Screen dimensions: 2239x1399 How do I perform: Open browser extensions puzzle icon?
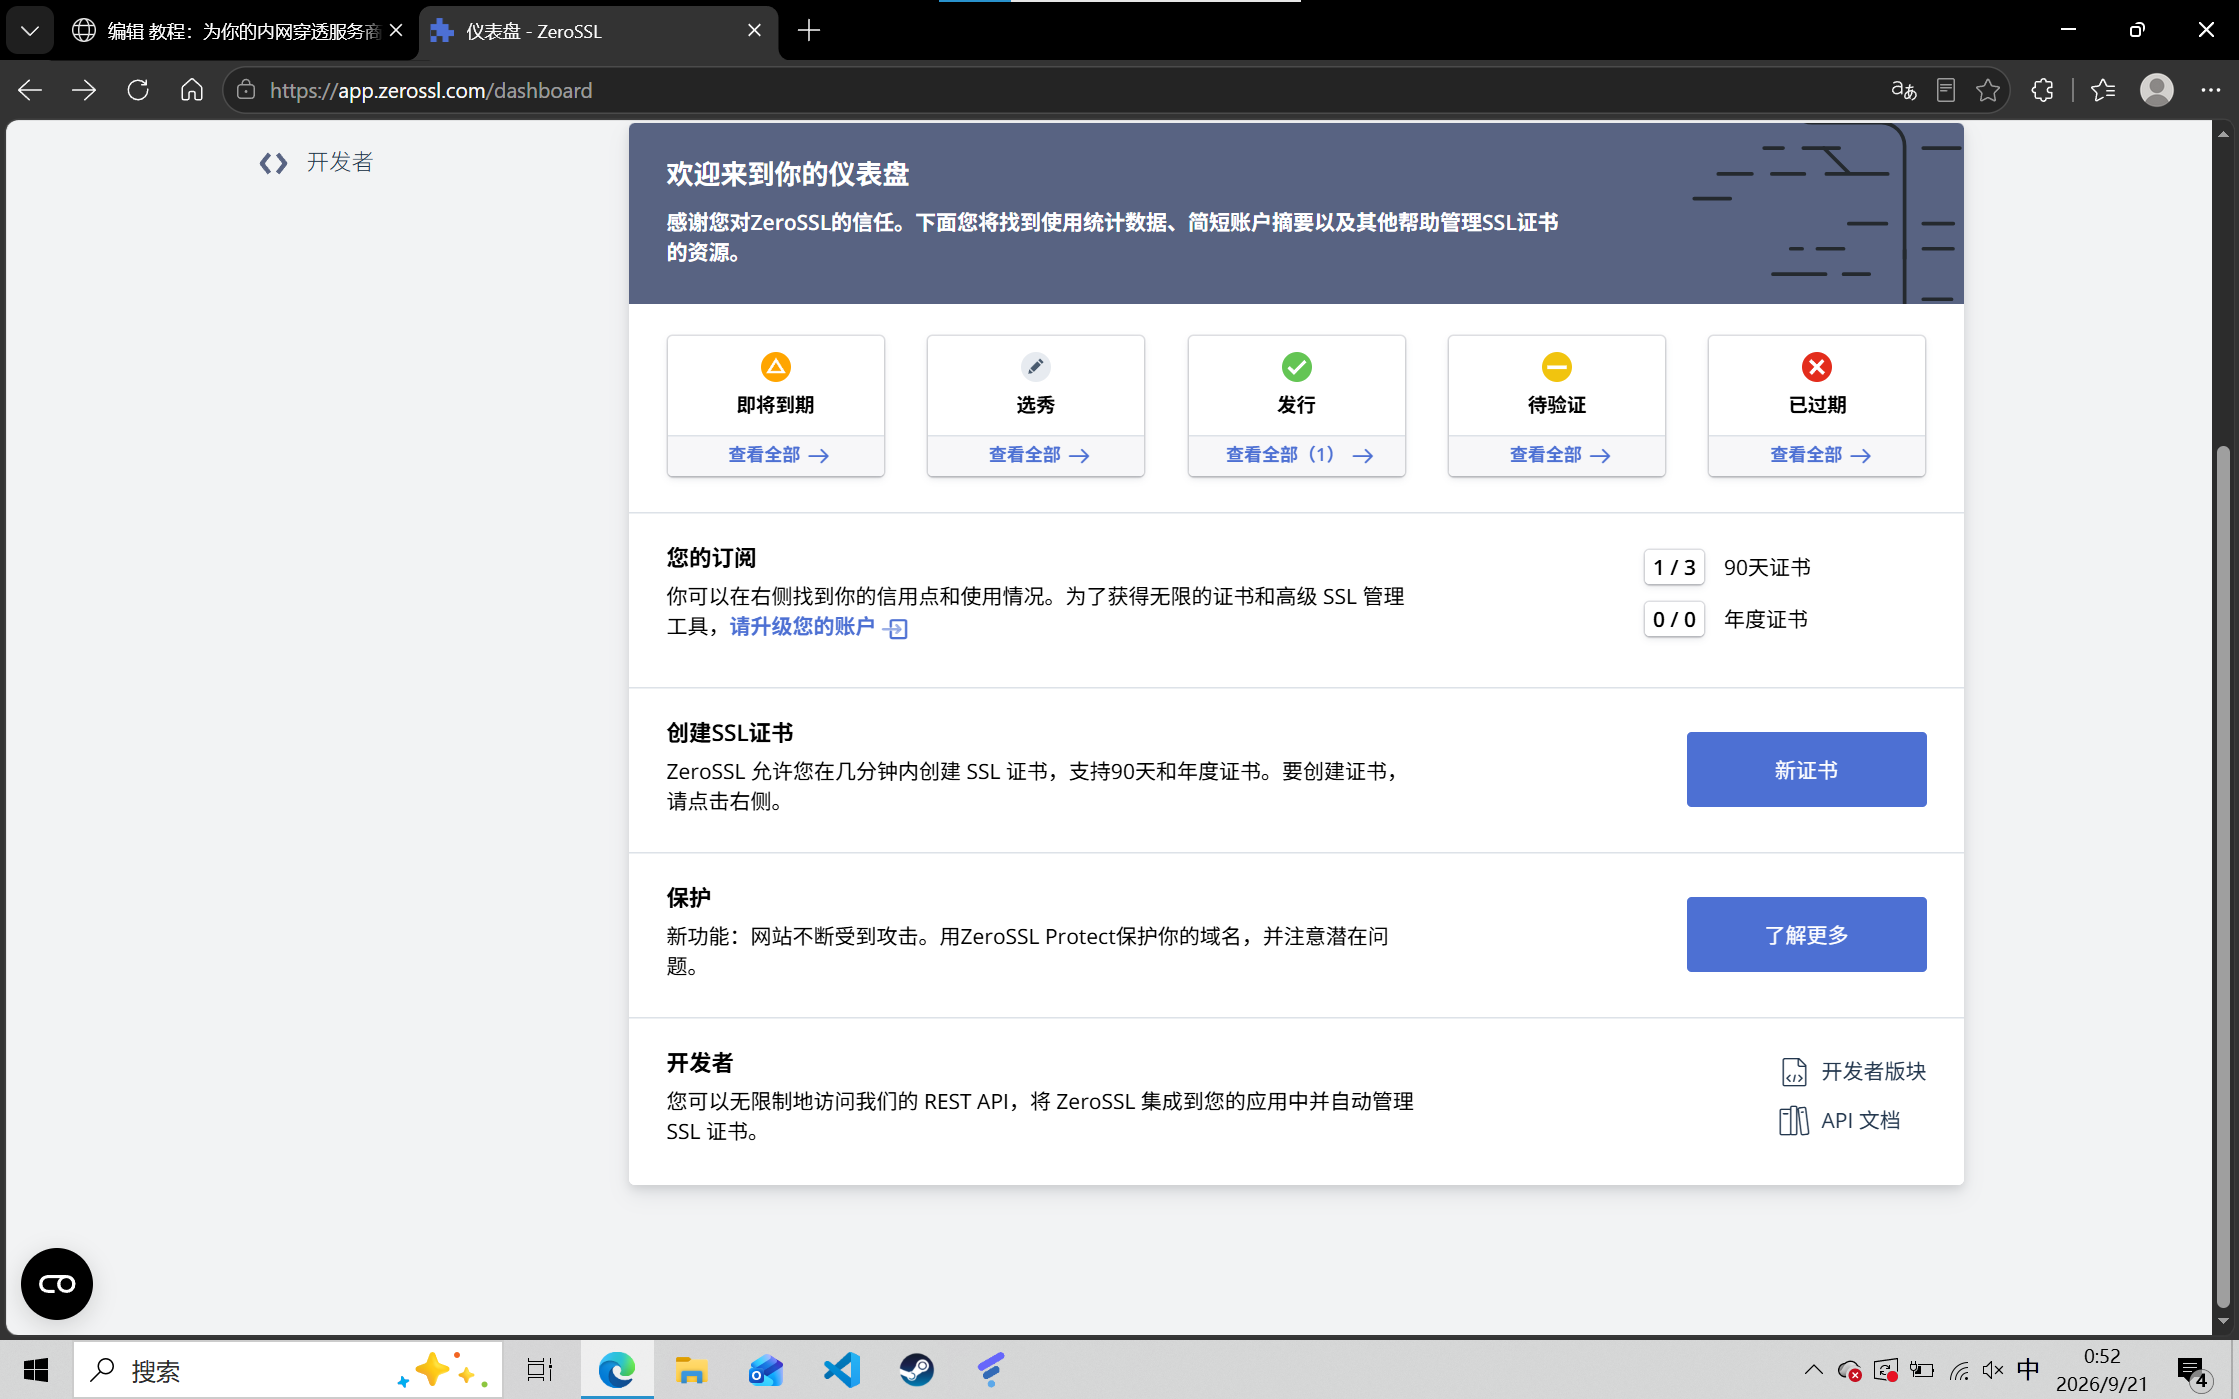click(2042, 90)
